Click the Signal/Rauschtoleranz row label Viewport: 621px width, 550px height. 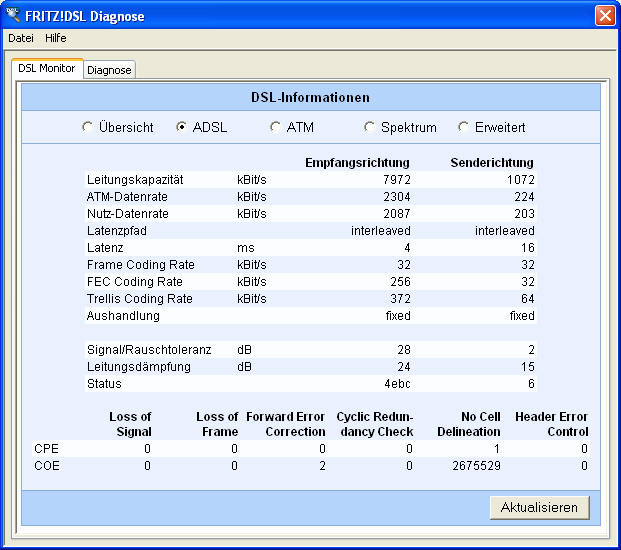149,350
